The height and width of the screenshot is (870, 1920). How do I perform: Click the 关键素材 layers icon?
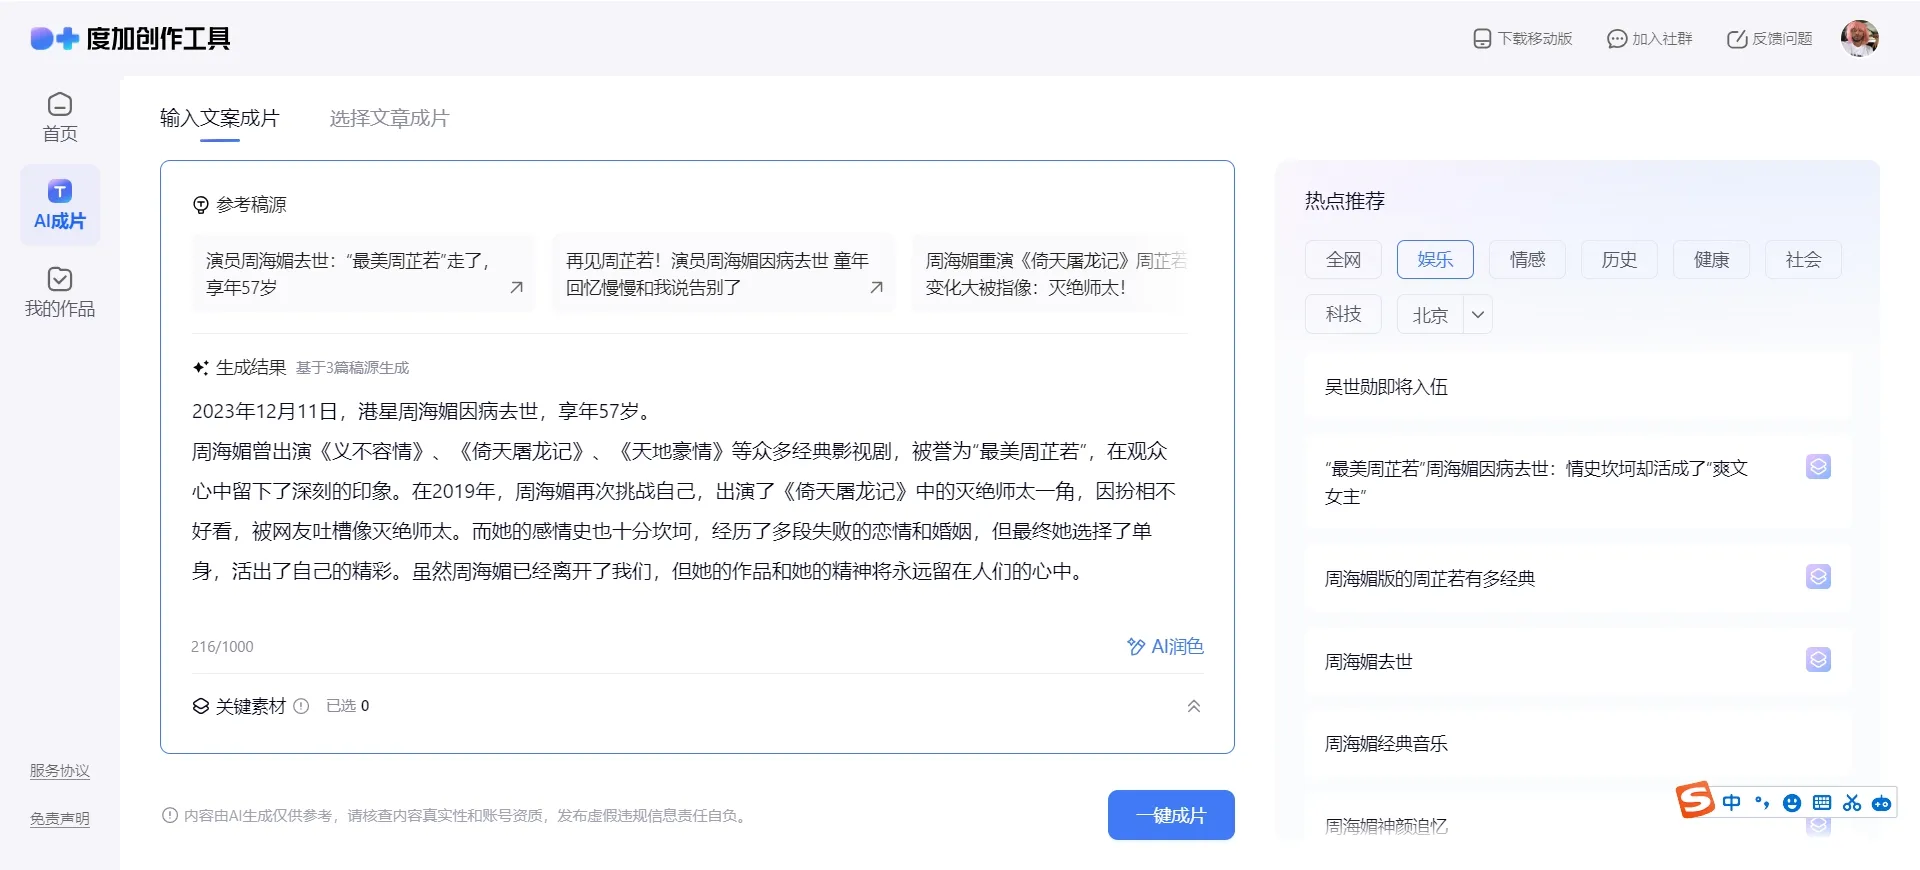coord(201,706)
